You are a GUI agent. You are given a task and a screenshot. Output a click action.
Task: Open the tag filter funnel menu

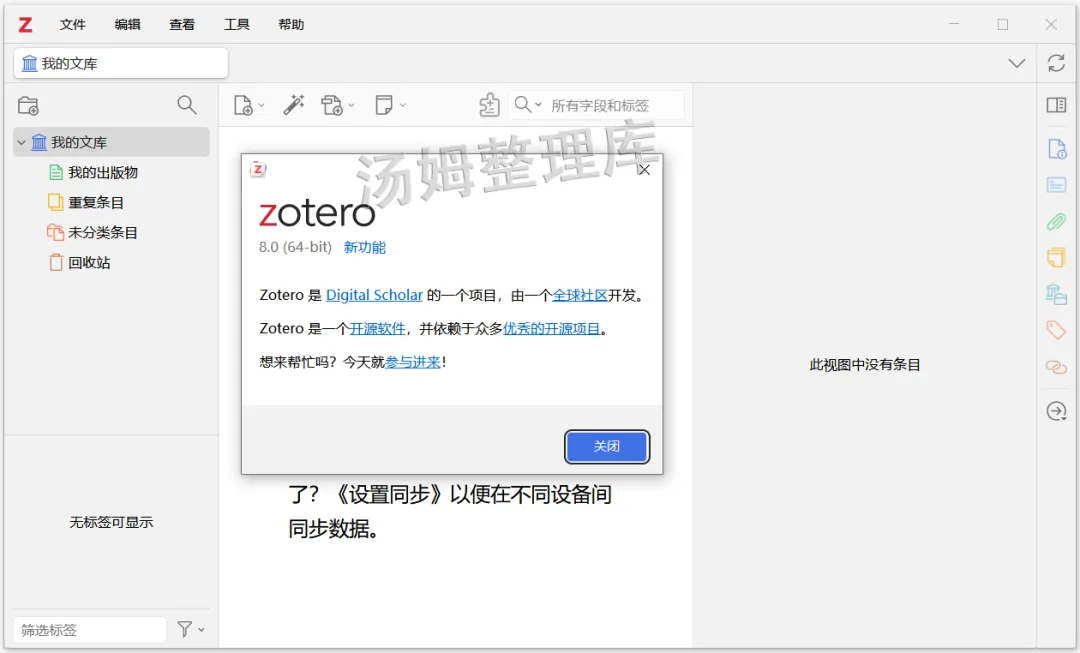tap(191, 629)
